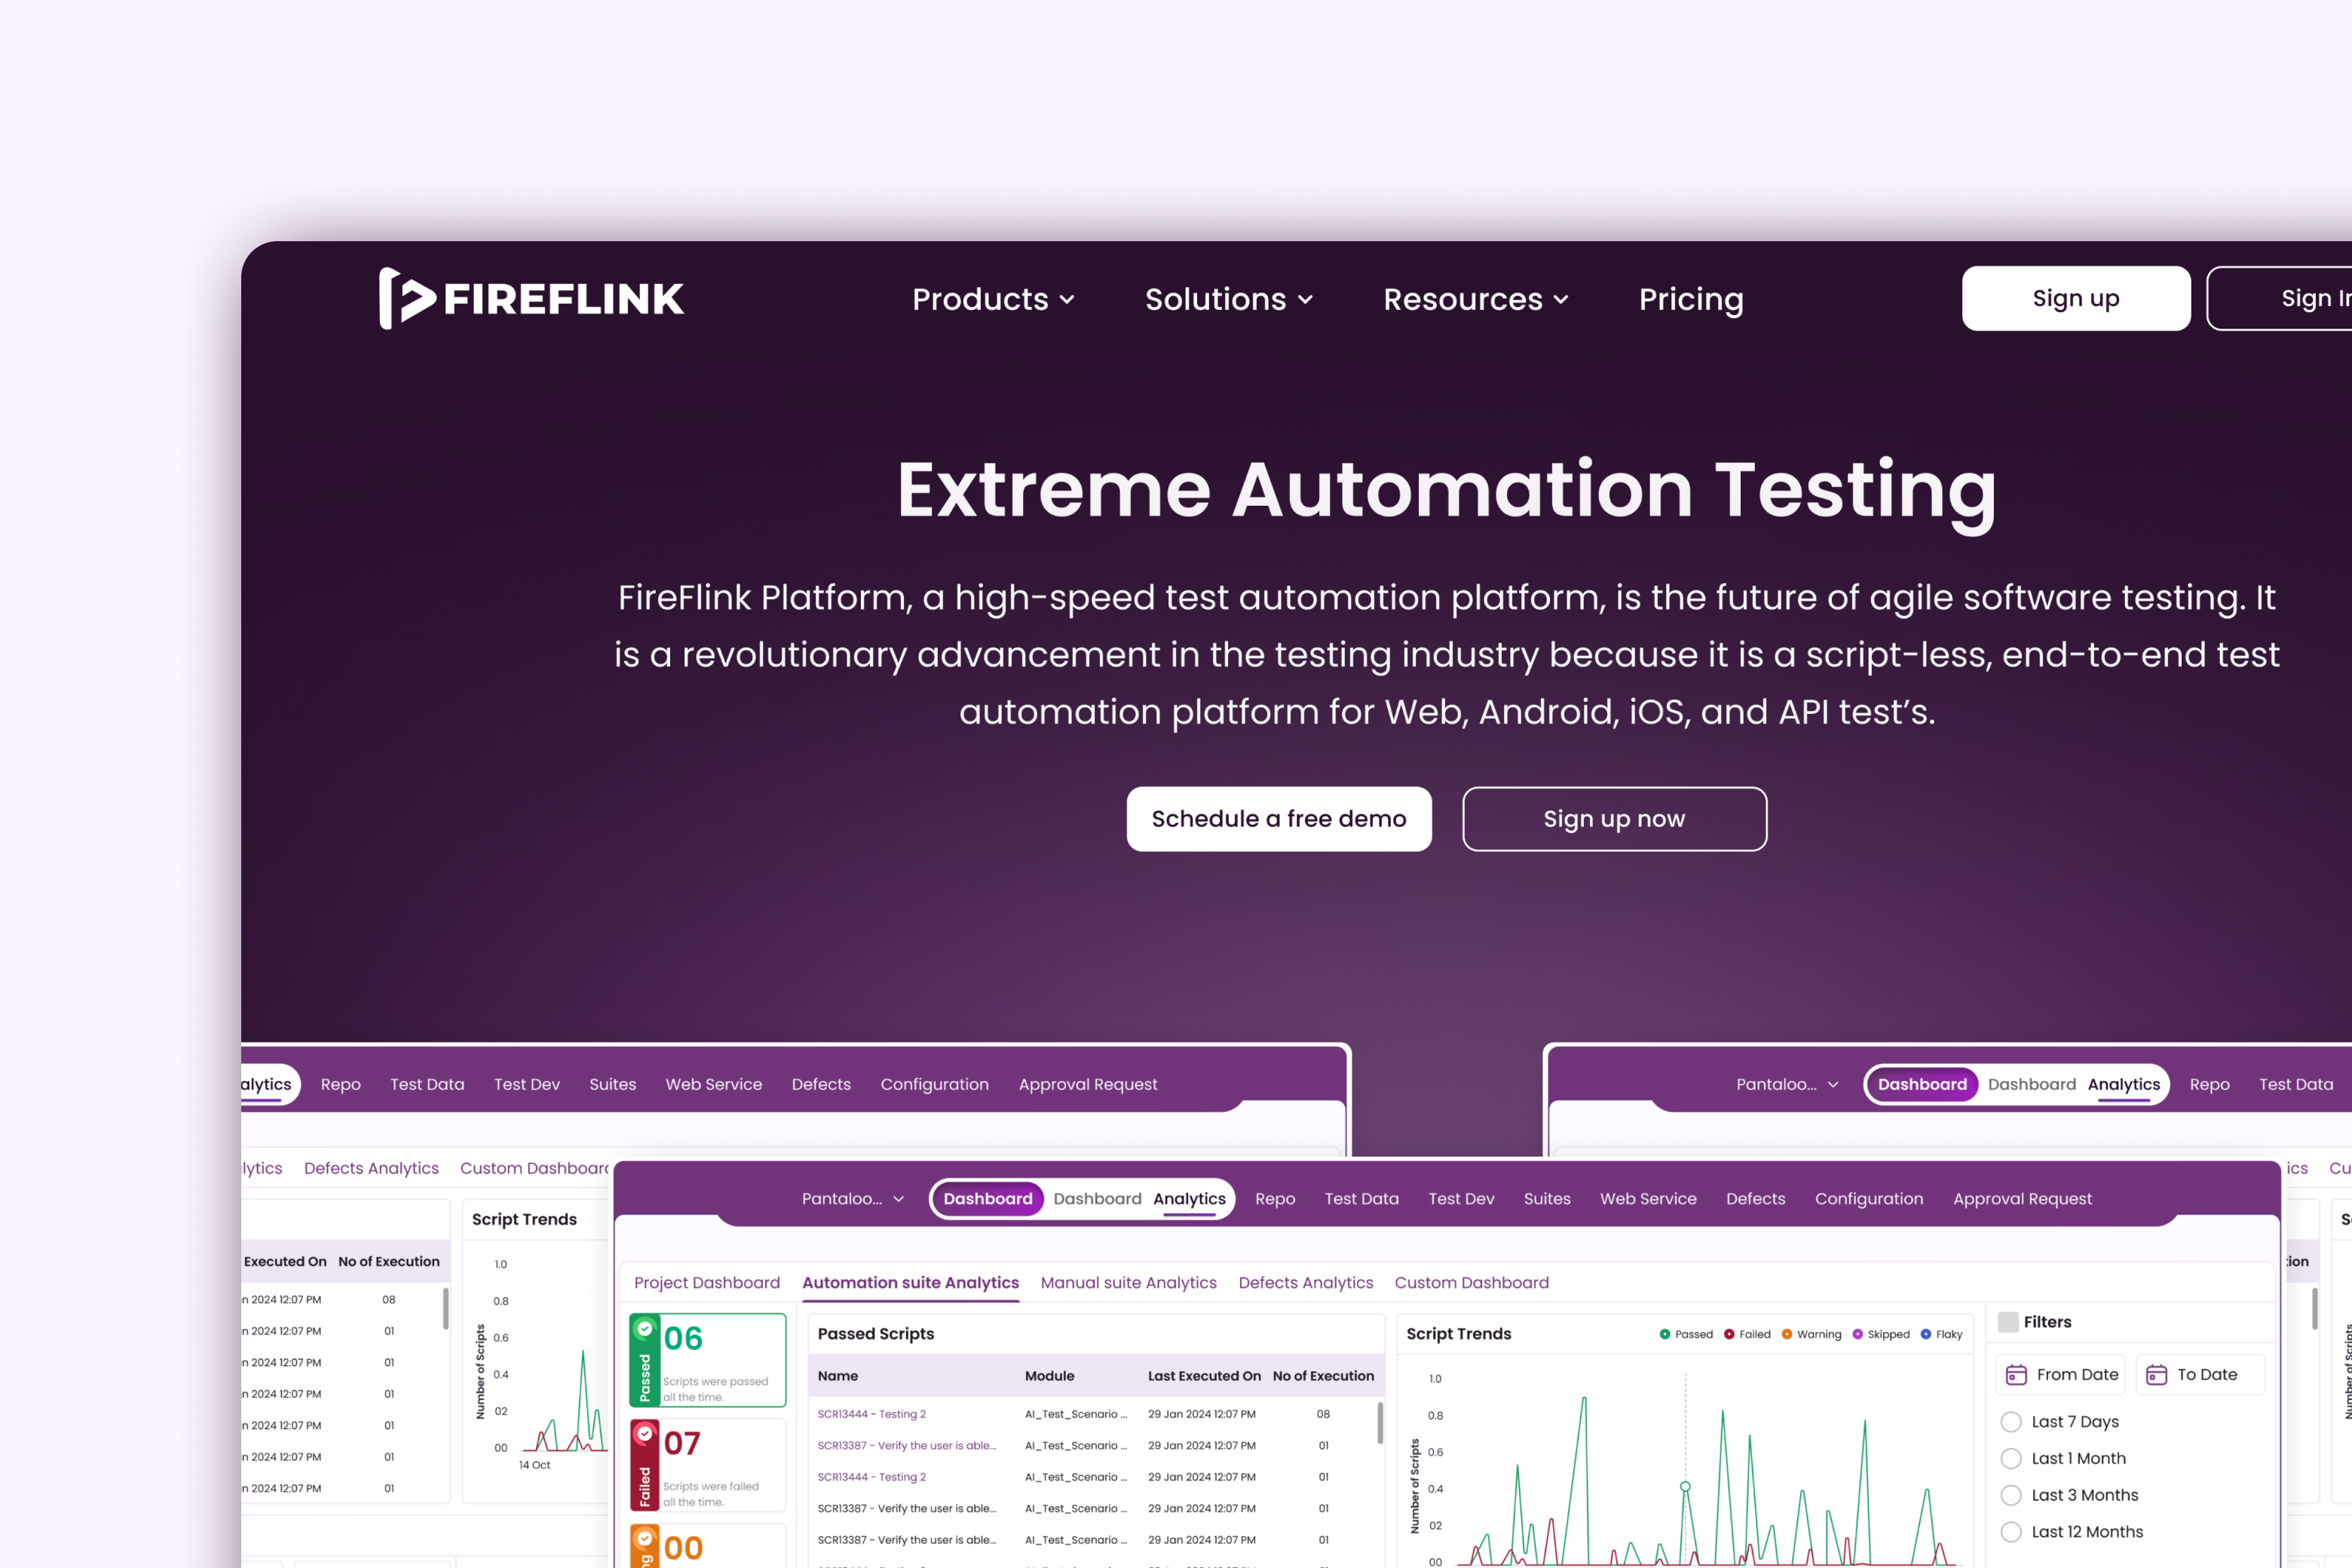
Task: Click the Skipped legend dot in Script Trends
Action: click(x=1858, y=1334)
